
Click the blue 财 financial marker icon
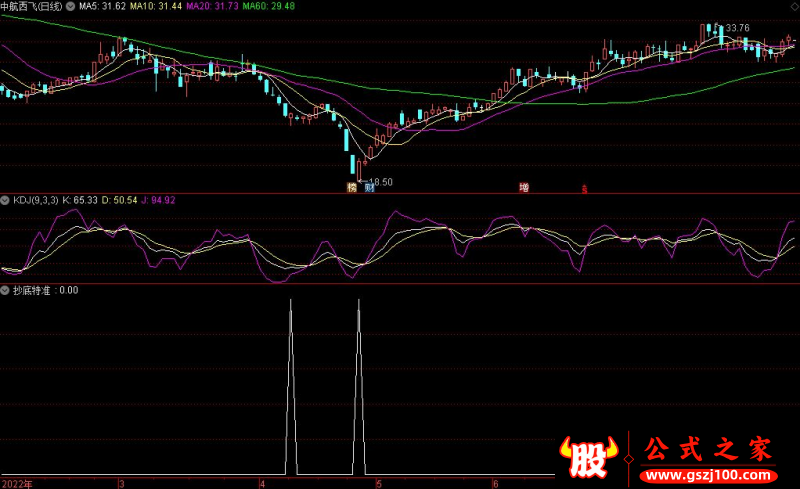[x=369, y=187]
